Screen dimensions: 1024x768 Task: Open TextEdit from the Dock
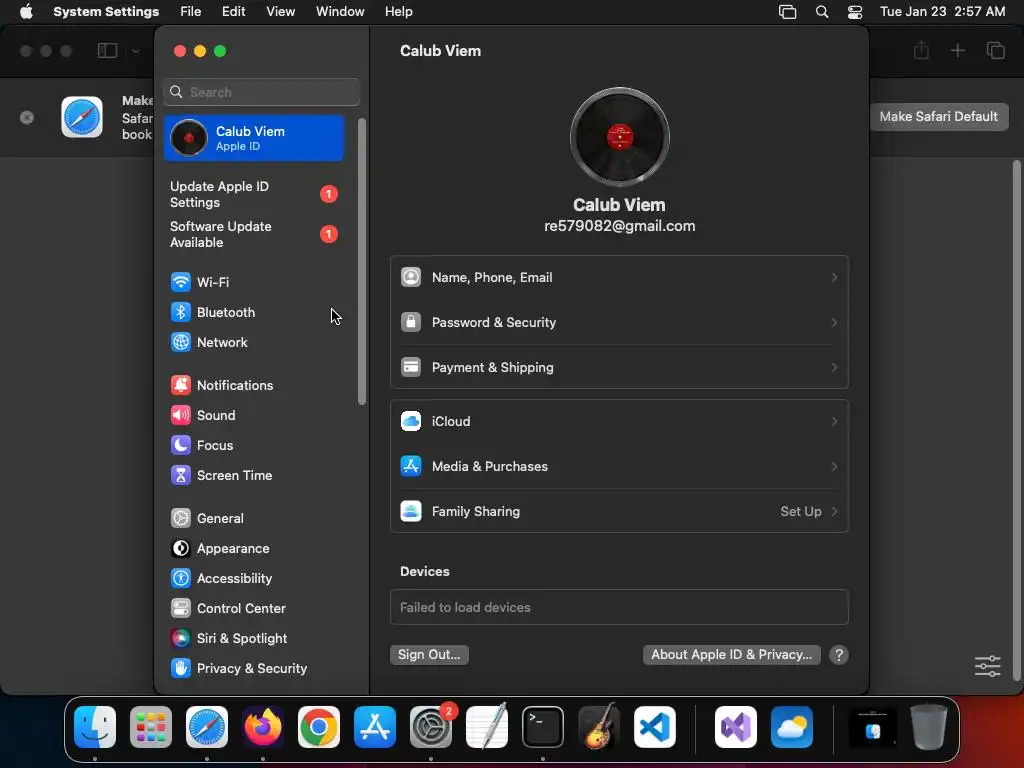coord(487,727)
